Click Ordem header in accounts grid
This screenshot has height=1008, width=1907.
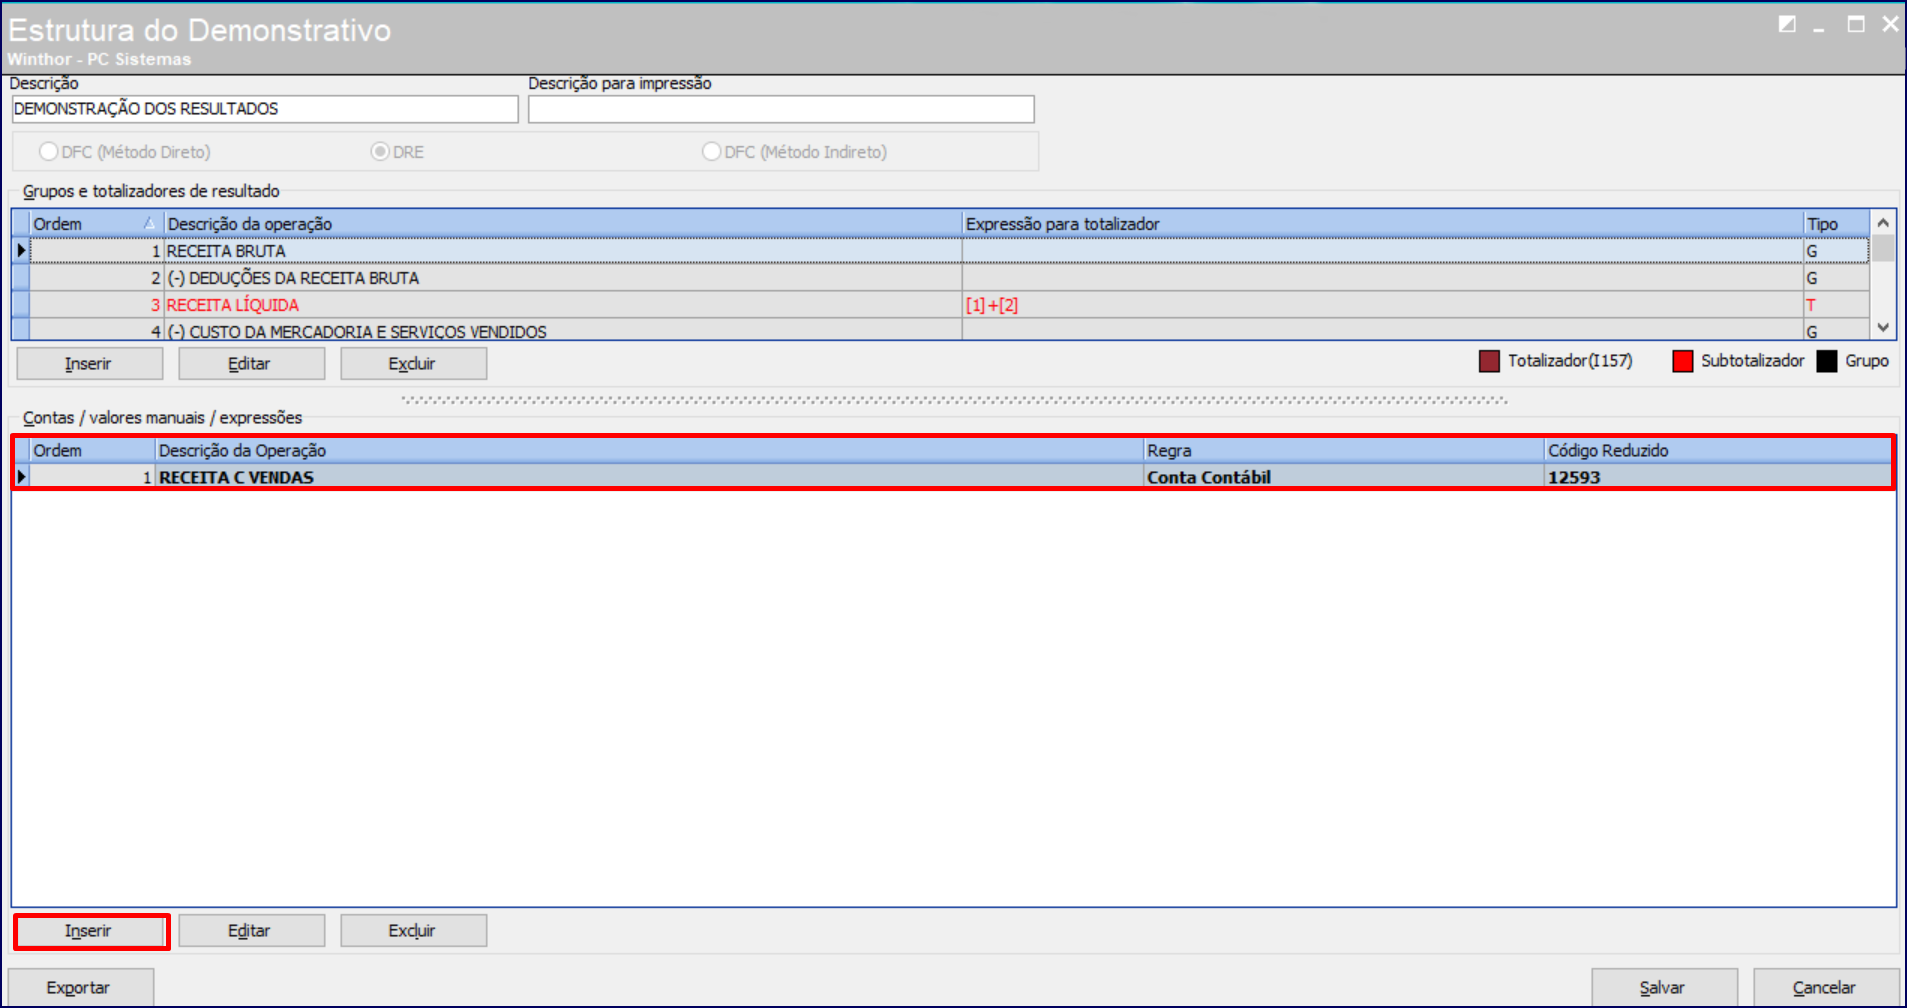92,451
